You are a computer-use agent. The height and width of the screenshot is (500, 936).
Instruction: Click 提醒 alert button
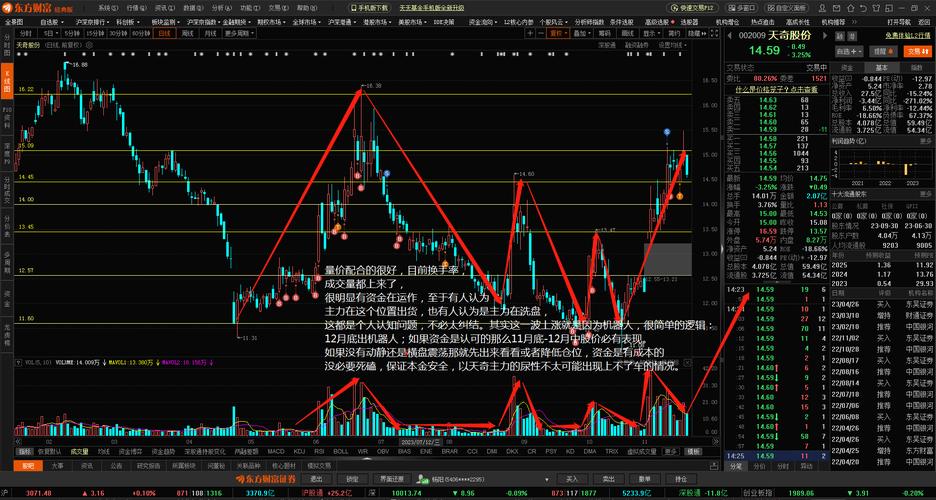tap(883, 51)
